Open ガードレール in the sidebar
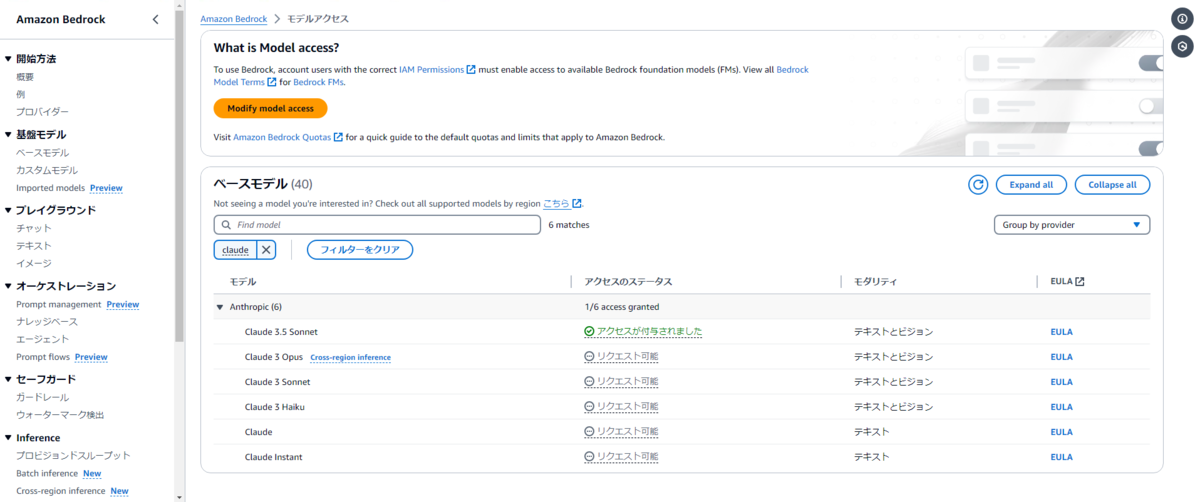The height and width of the screenshot is (502, 1200). [43, 397]
